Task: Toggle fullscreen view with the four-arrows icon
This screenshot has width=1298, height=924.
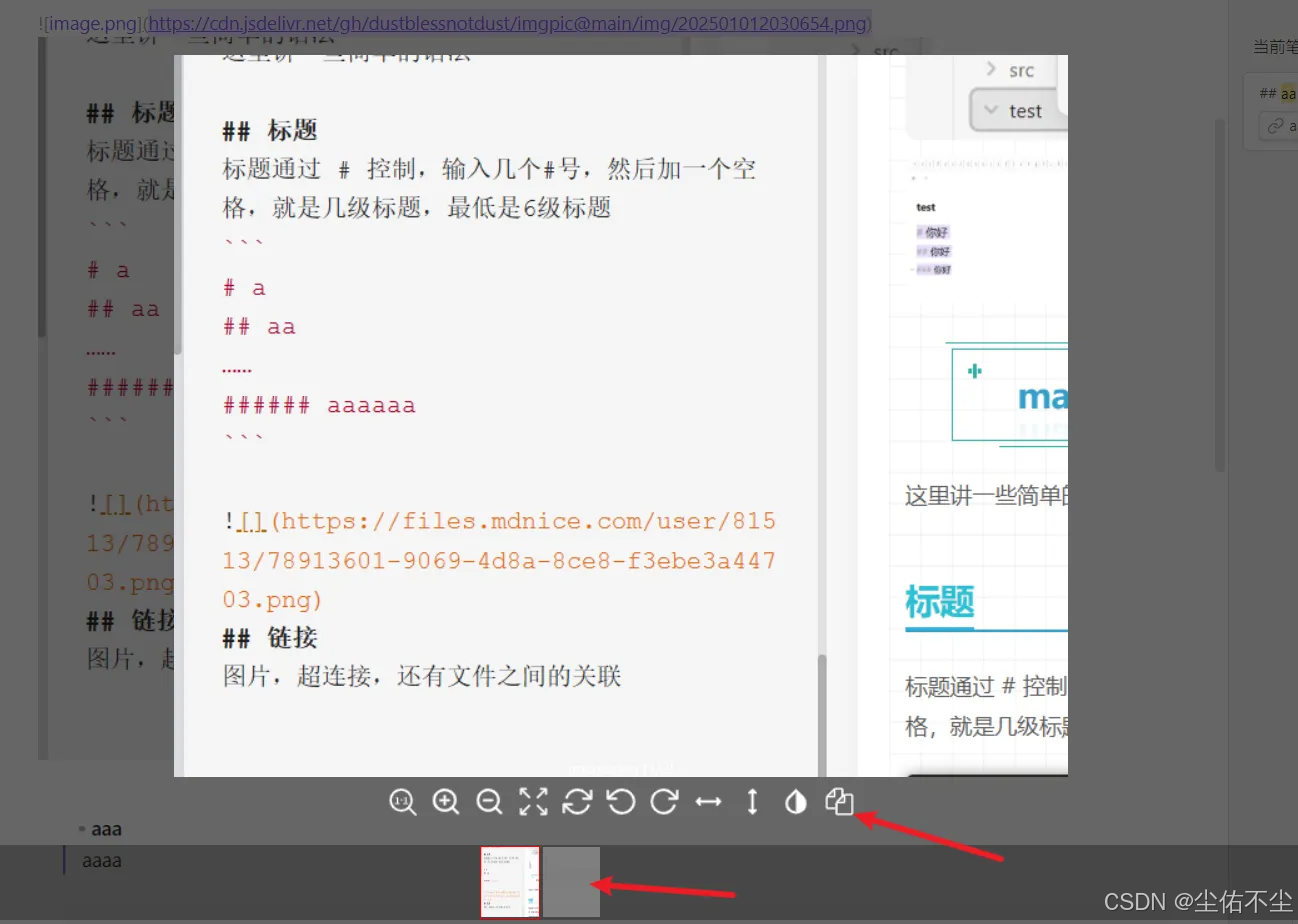Action: click(x=533, y=802)
